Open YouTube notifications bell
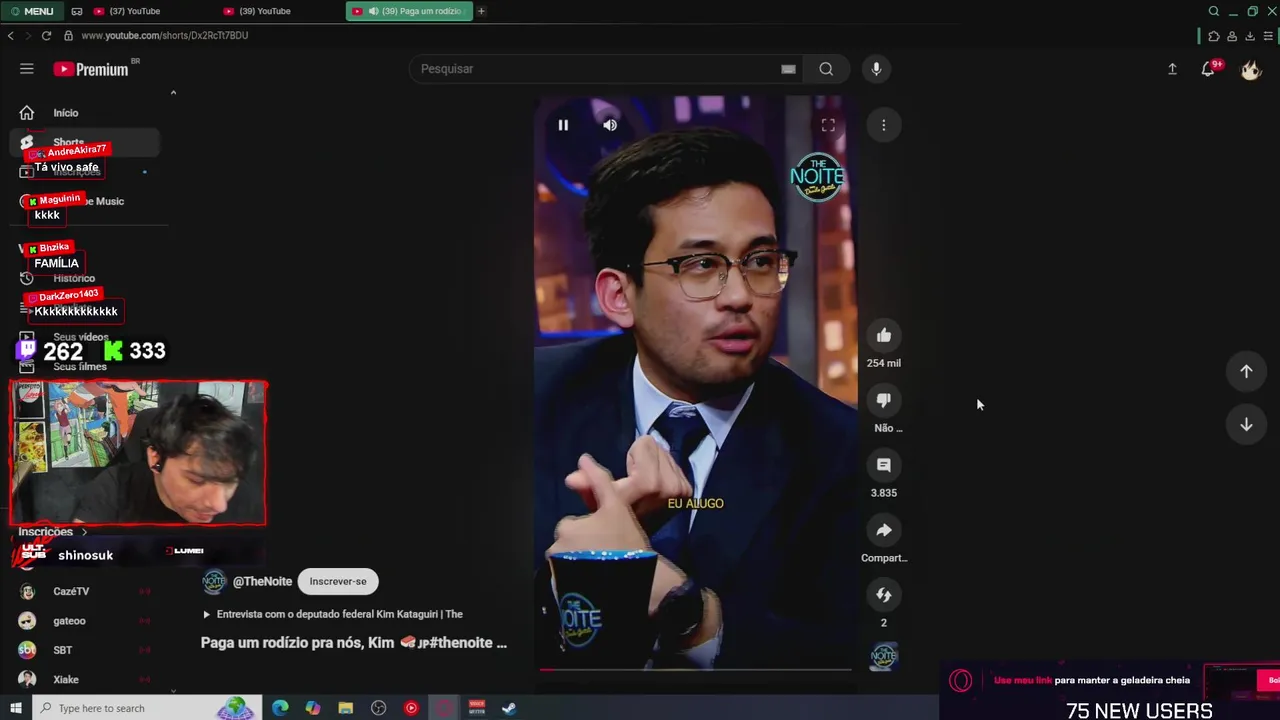 click(1208, 69)
